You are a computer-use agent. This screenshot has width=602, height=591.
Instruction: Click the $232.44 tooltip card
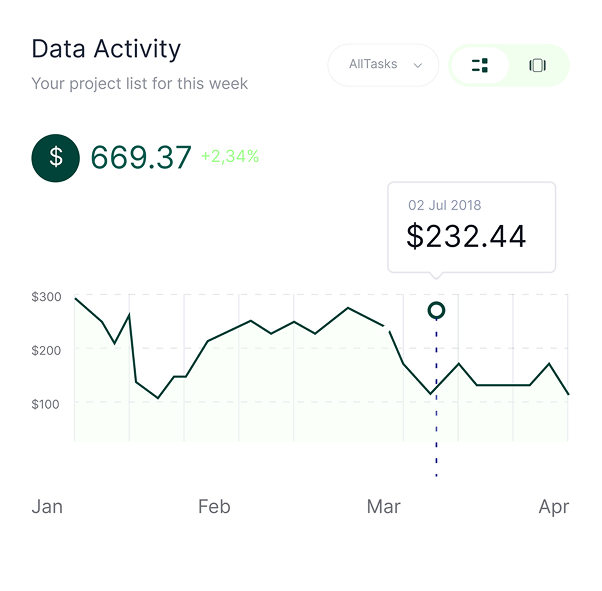[x=471, y=227]
